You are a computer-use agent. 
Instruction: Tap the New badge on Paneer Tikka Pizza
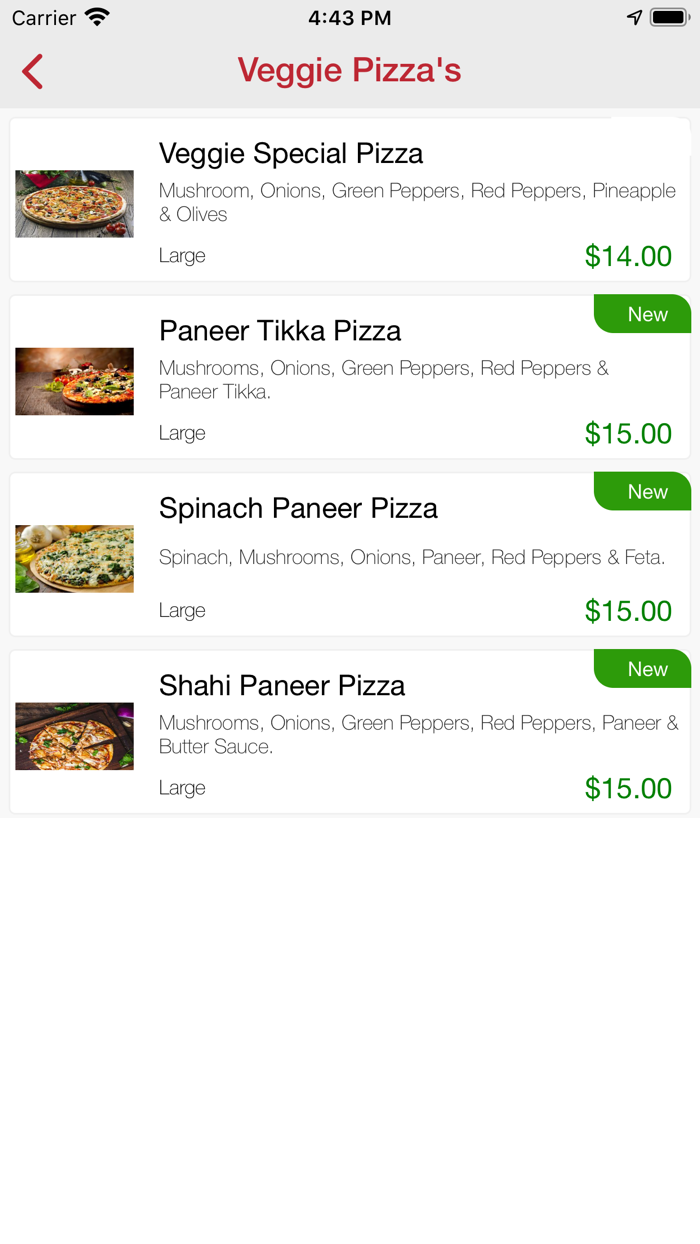[x=644, y=314]
